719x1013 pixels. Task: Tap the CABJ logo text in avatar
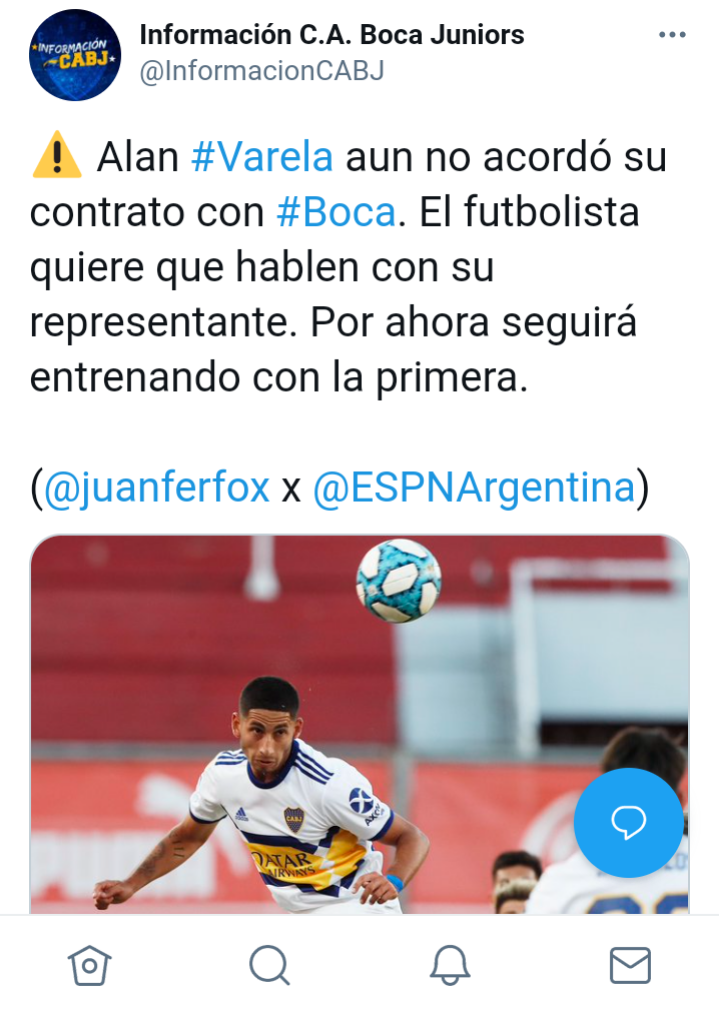[83, 61]
